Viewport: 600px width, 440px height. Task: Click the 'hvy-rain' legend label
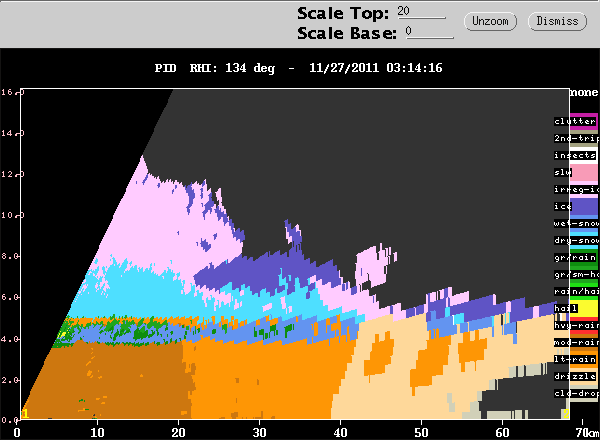577,326
